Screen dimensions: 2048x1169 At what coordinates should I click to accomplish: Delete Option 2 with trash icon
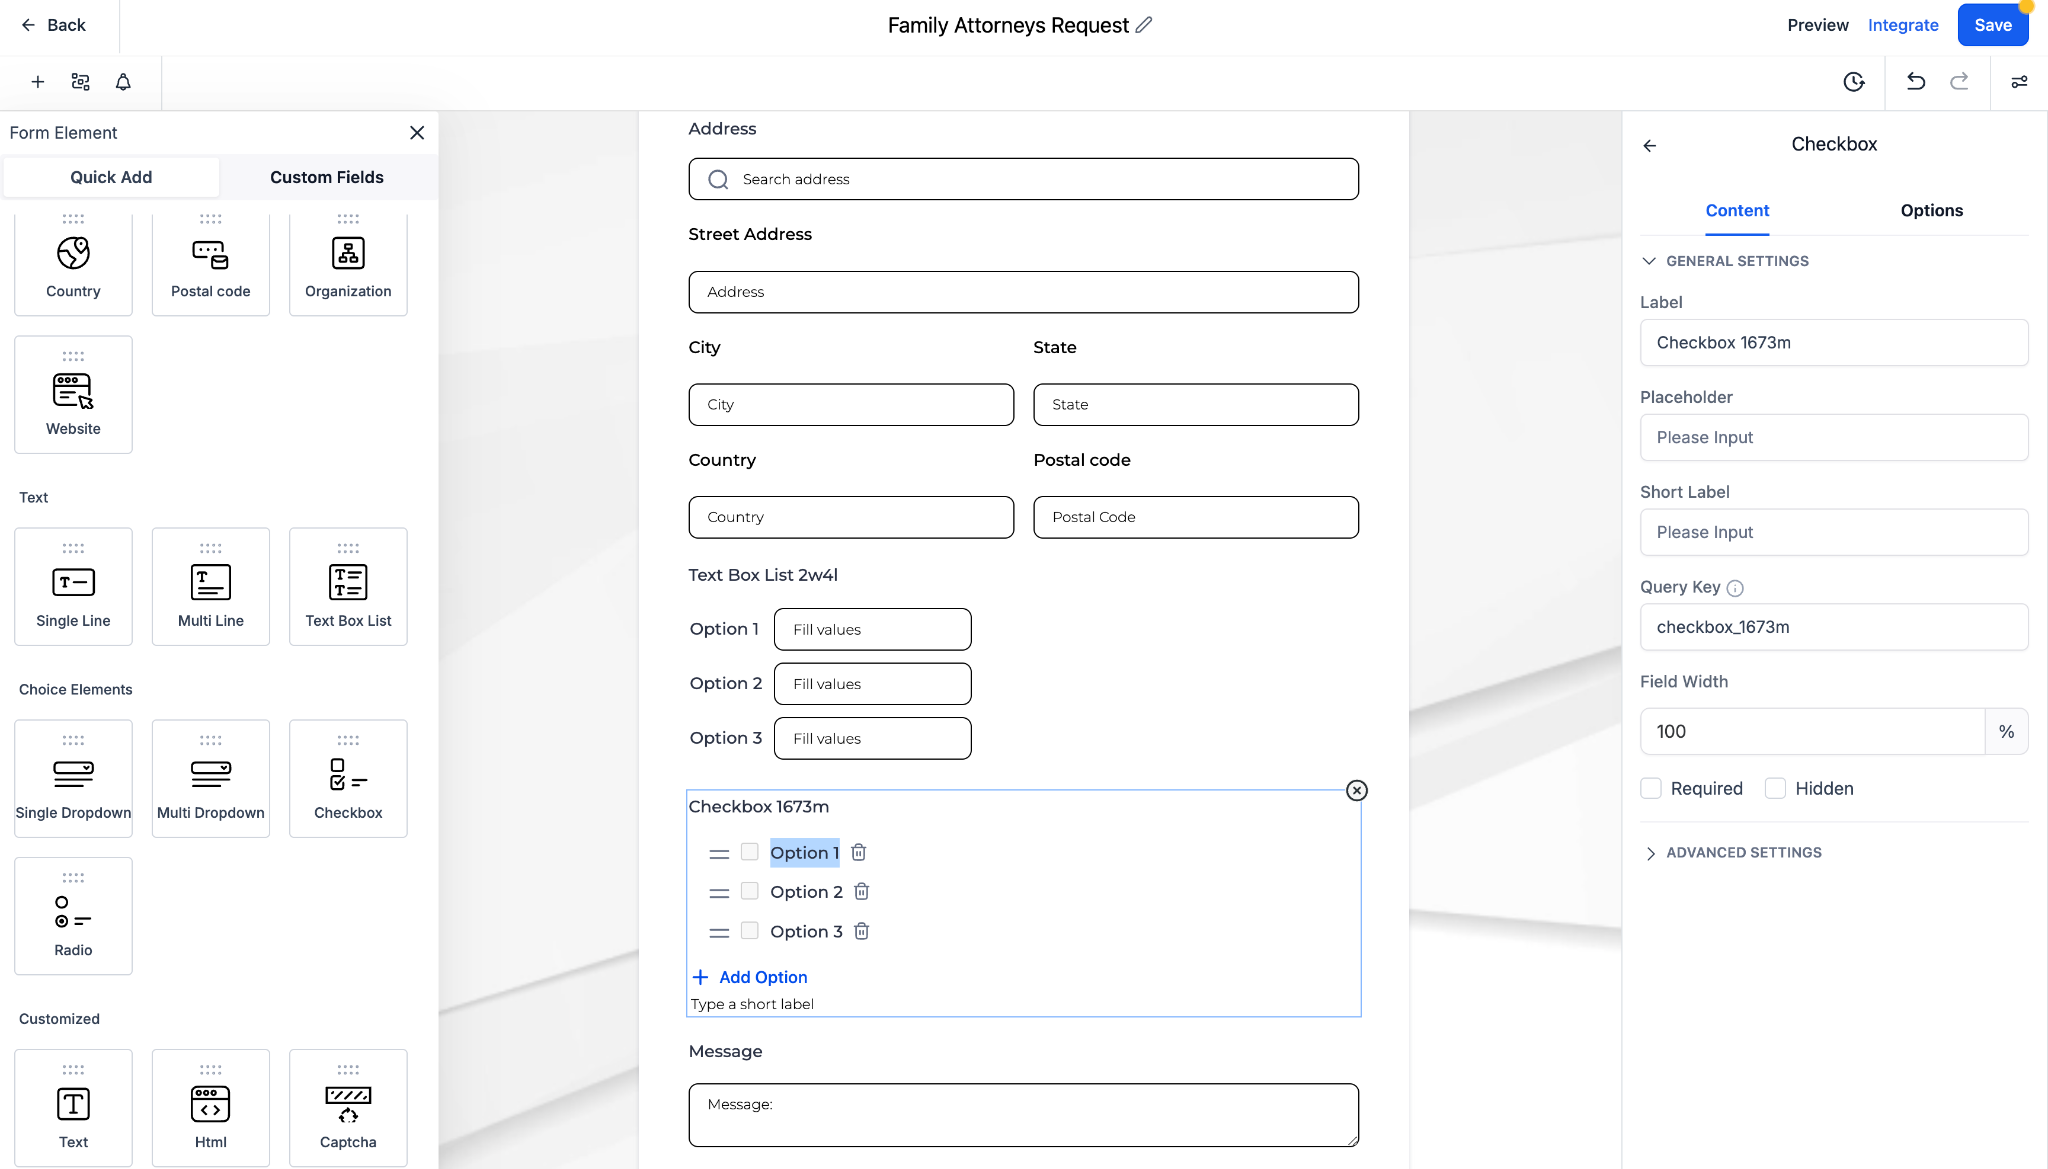pyautogui.click(x=861, y=892)
